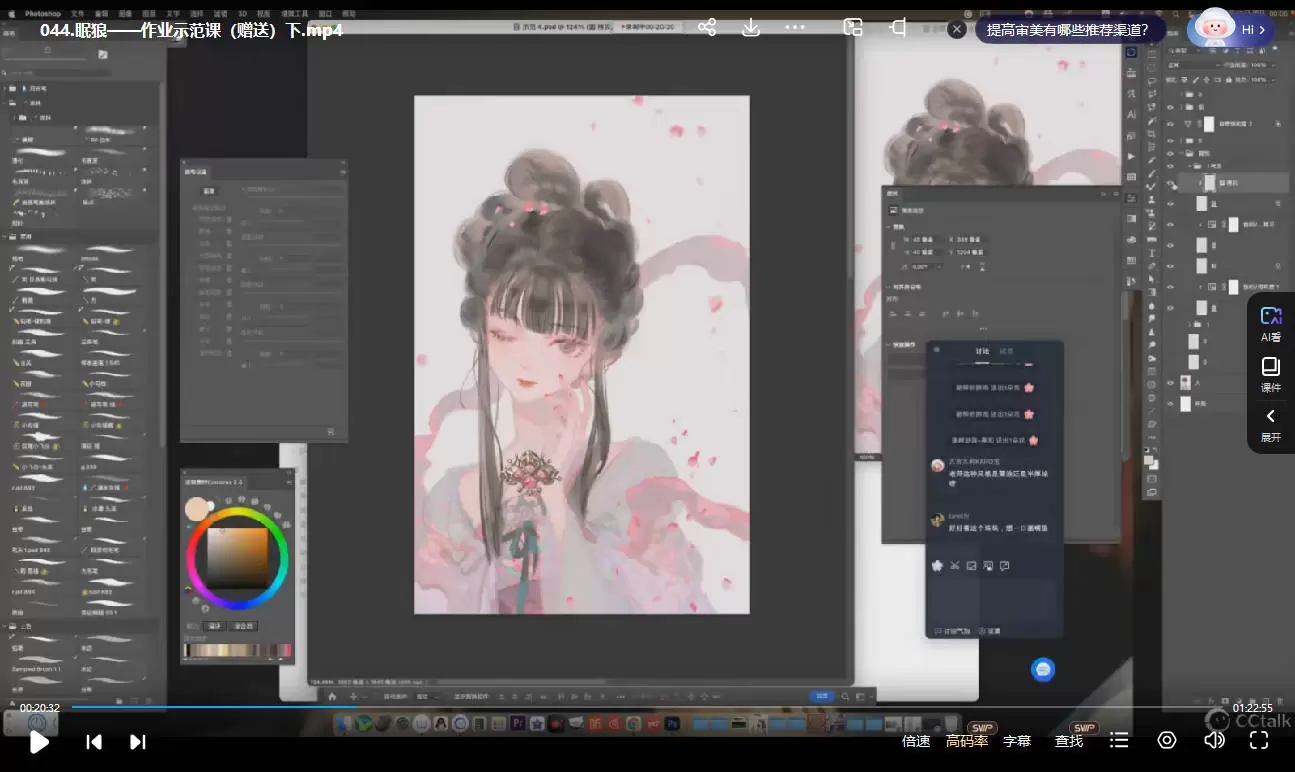
Task: Click the magnifier icon in Photoshop options bar
Action: click(x=845, y=695)
